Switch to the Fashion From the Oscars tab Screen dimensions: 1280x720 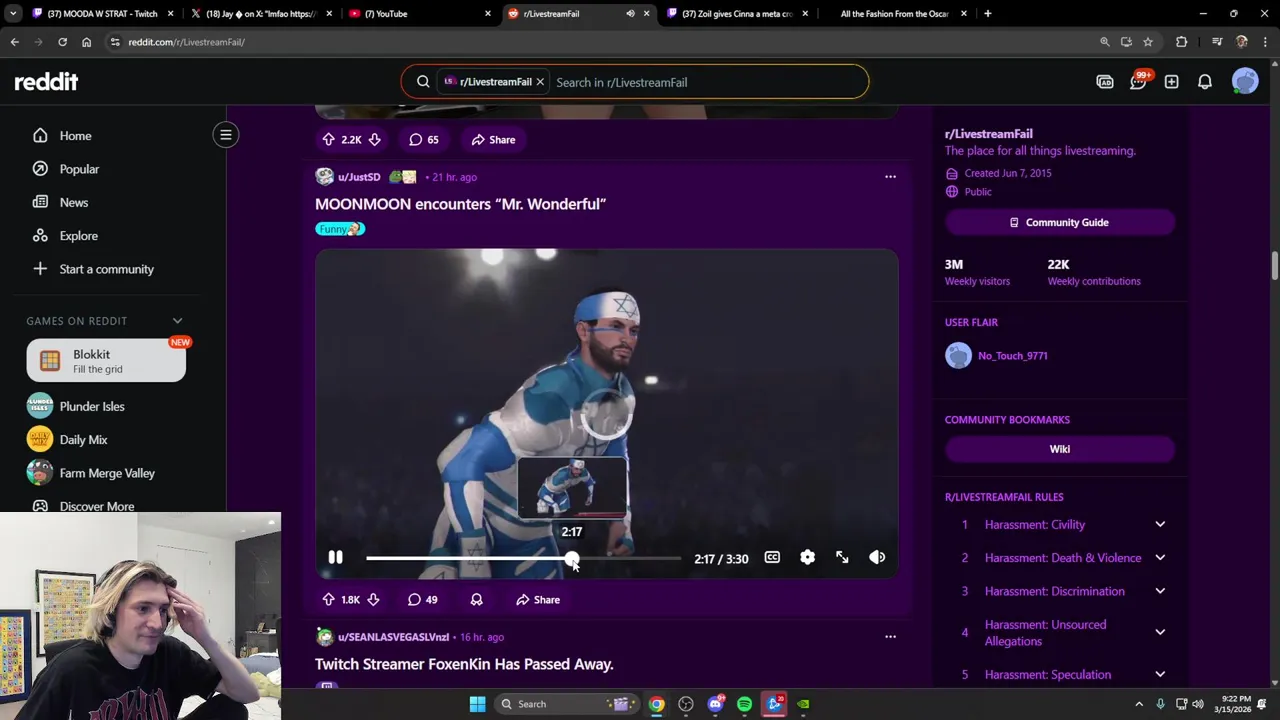pyautogui.click(x=896, y=14)
